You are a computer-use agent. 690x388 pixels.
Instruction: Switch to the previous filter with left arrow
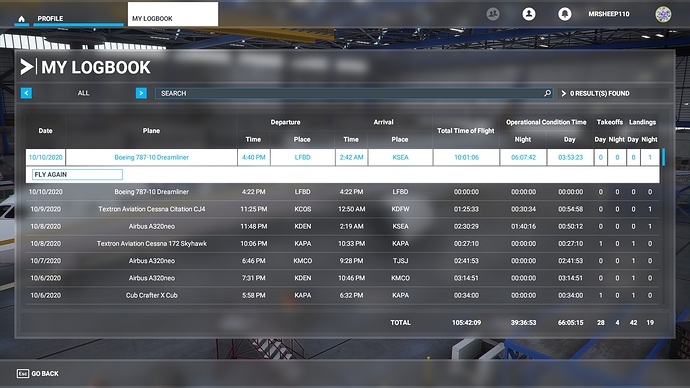tap(26, 93)
